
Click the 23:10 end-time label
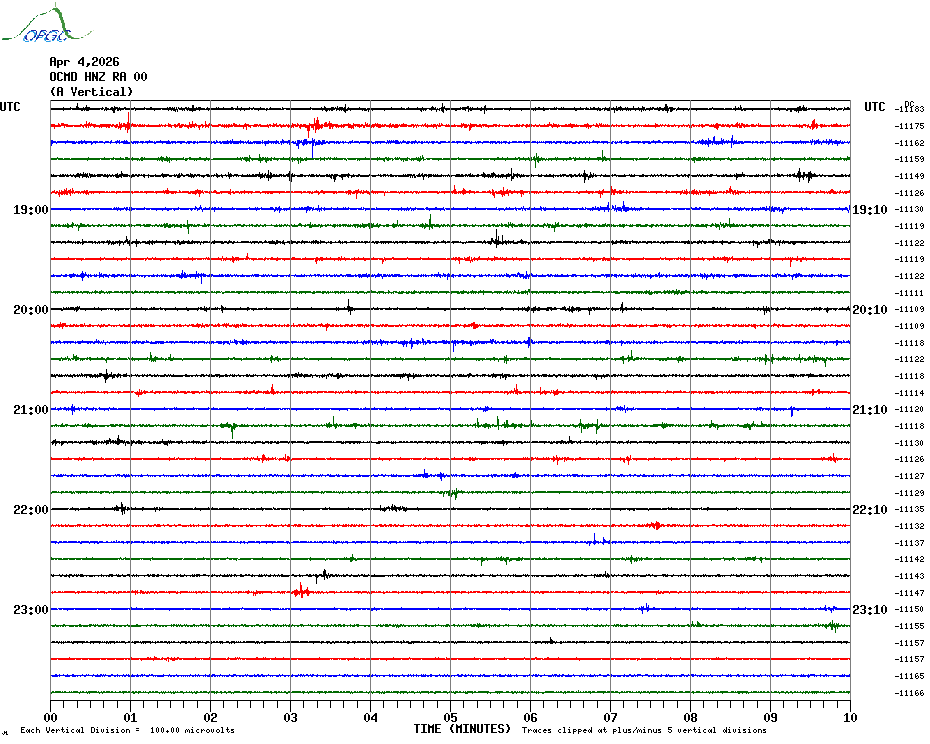point(870,609)
